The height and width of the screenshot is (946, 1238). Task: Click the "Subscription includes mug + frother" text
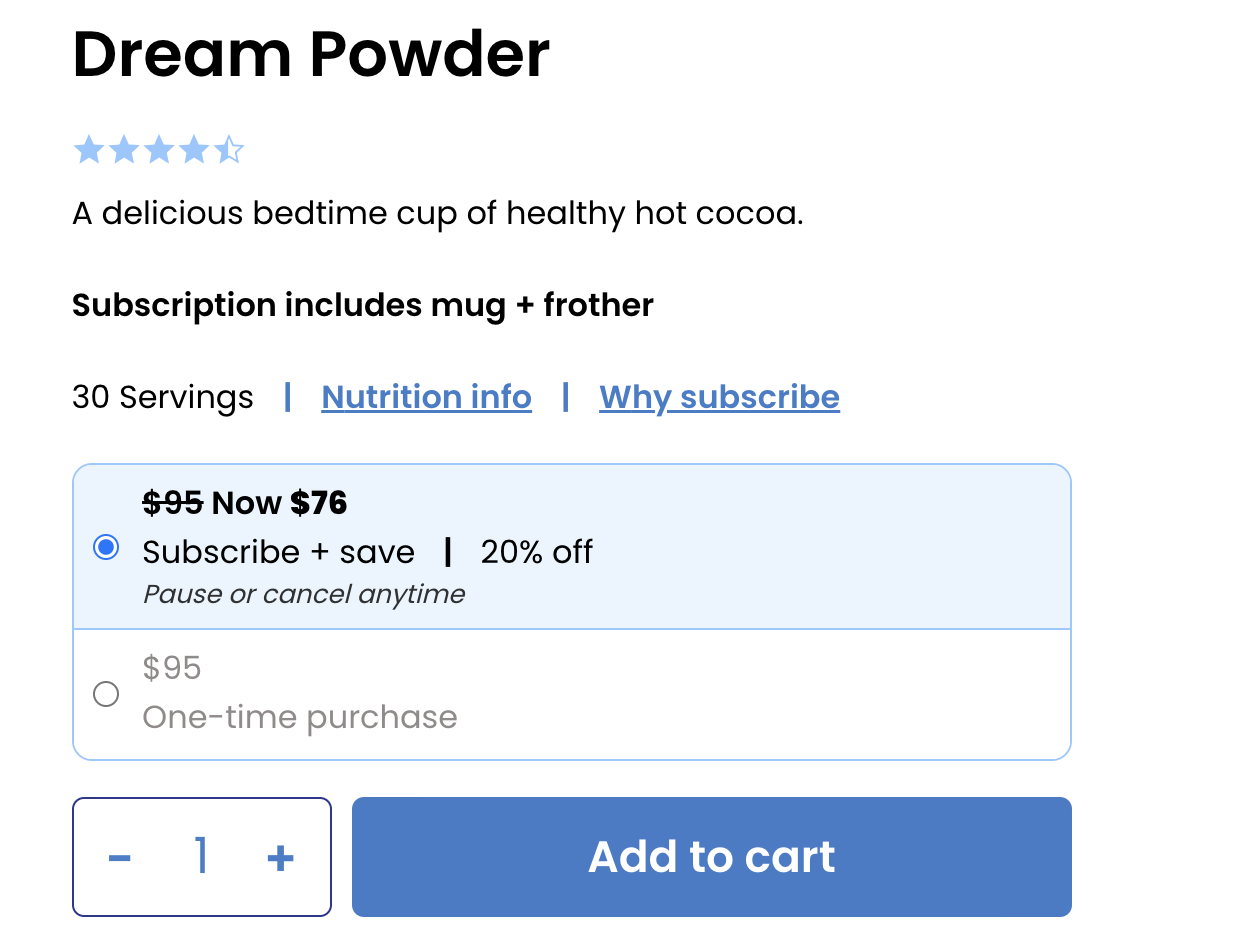[363, 305]
